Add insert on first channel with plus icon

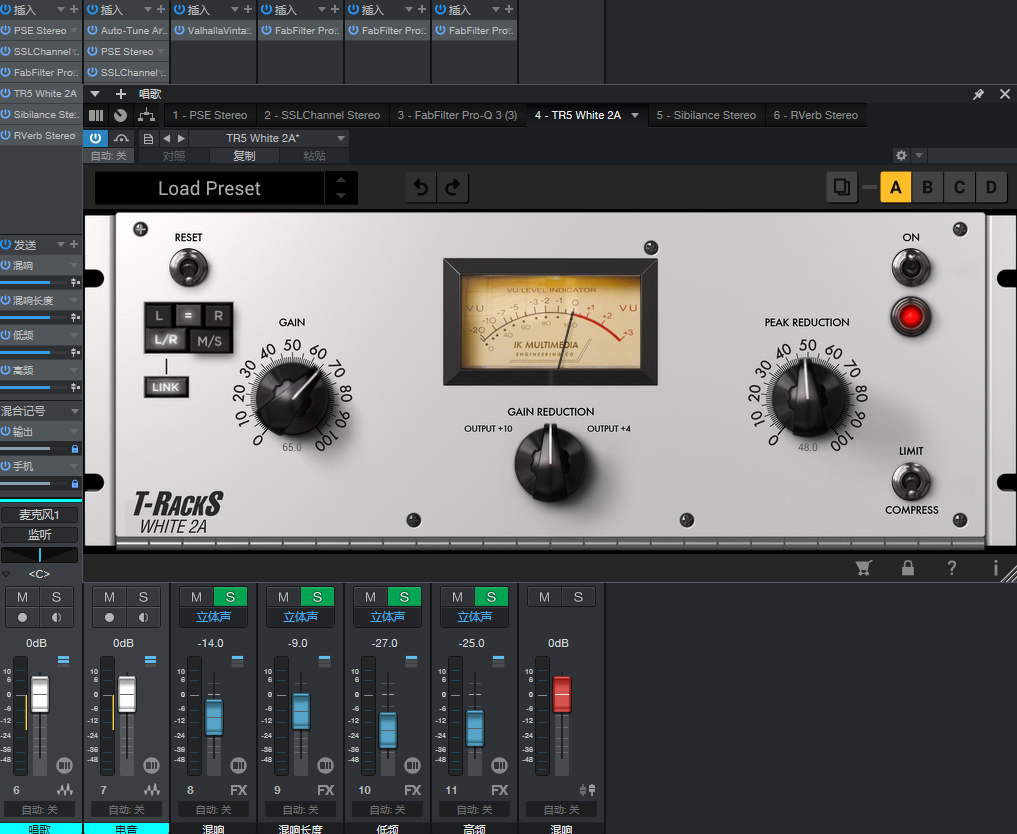74,9
